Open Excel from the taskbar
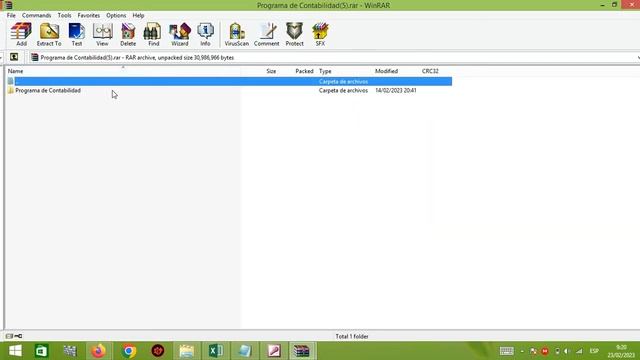The height and width of the screenshot is (360, 640). [x=216, y=351]
